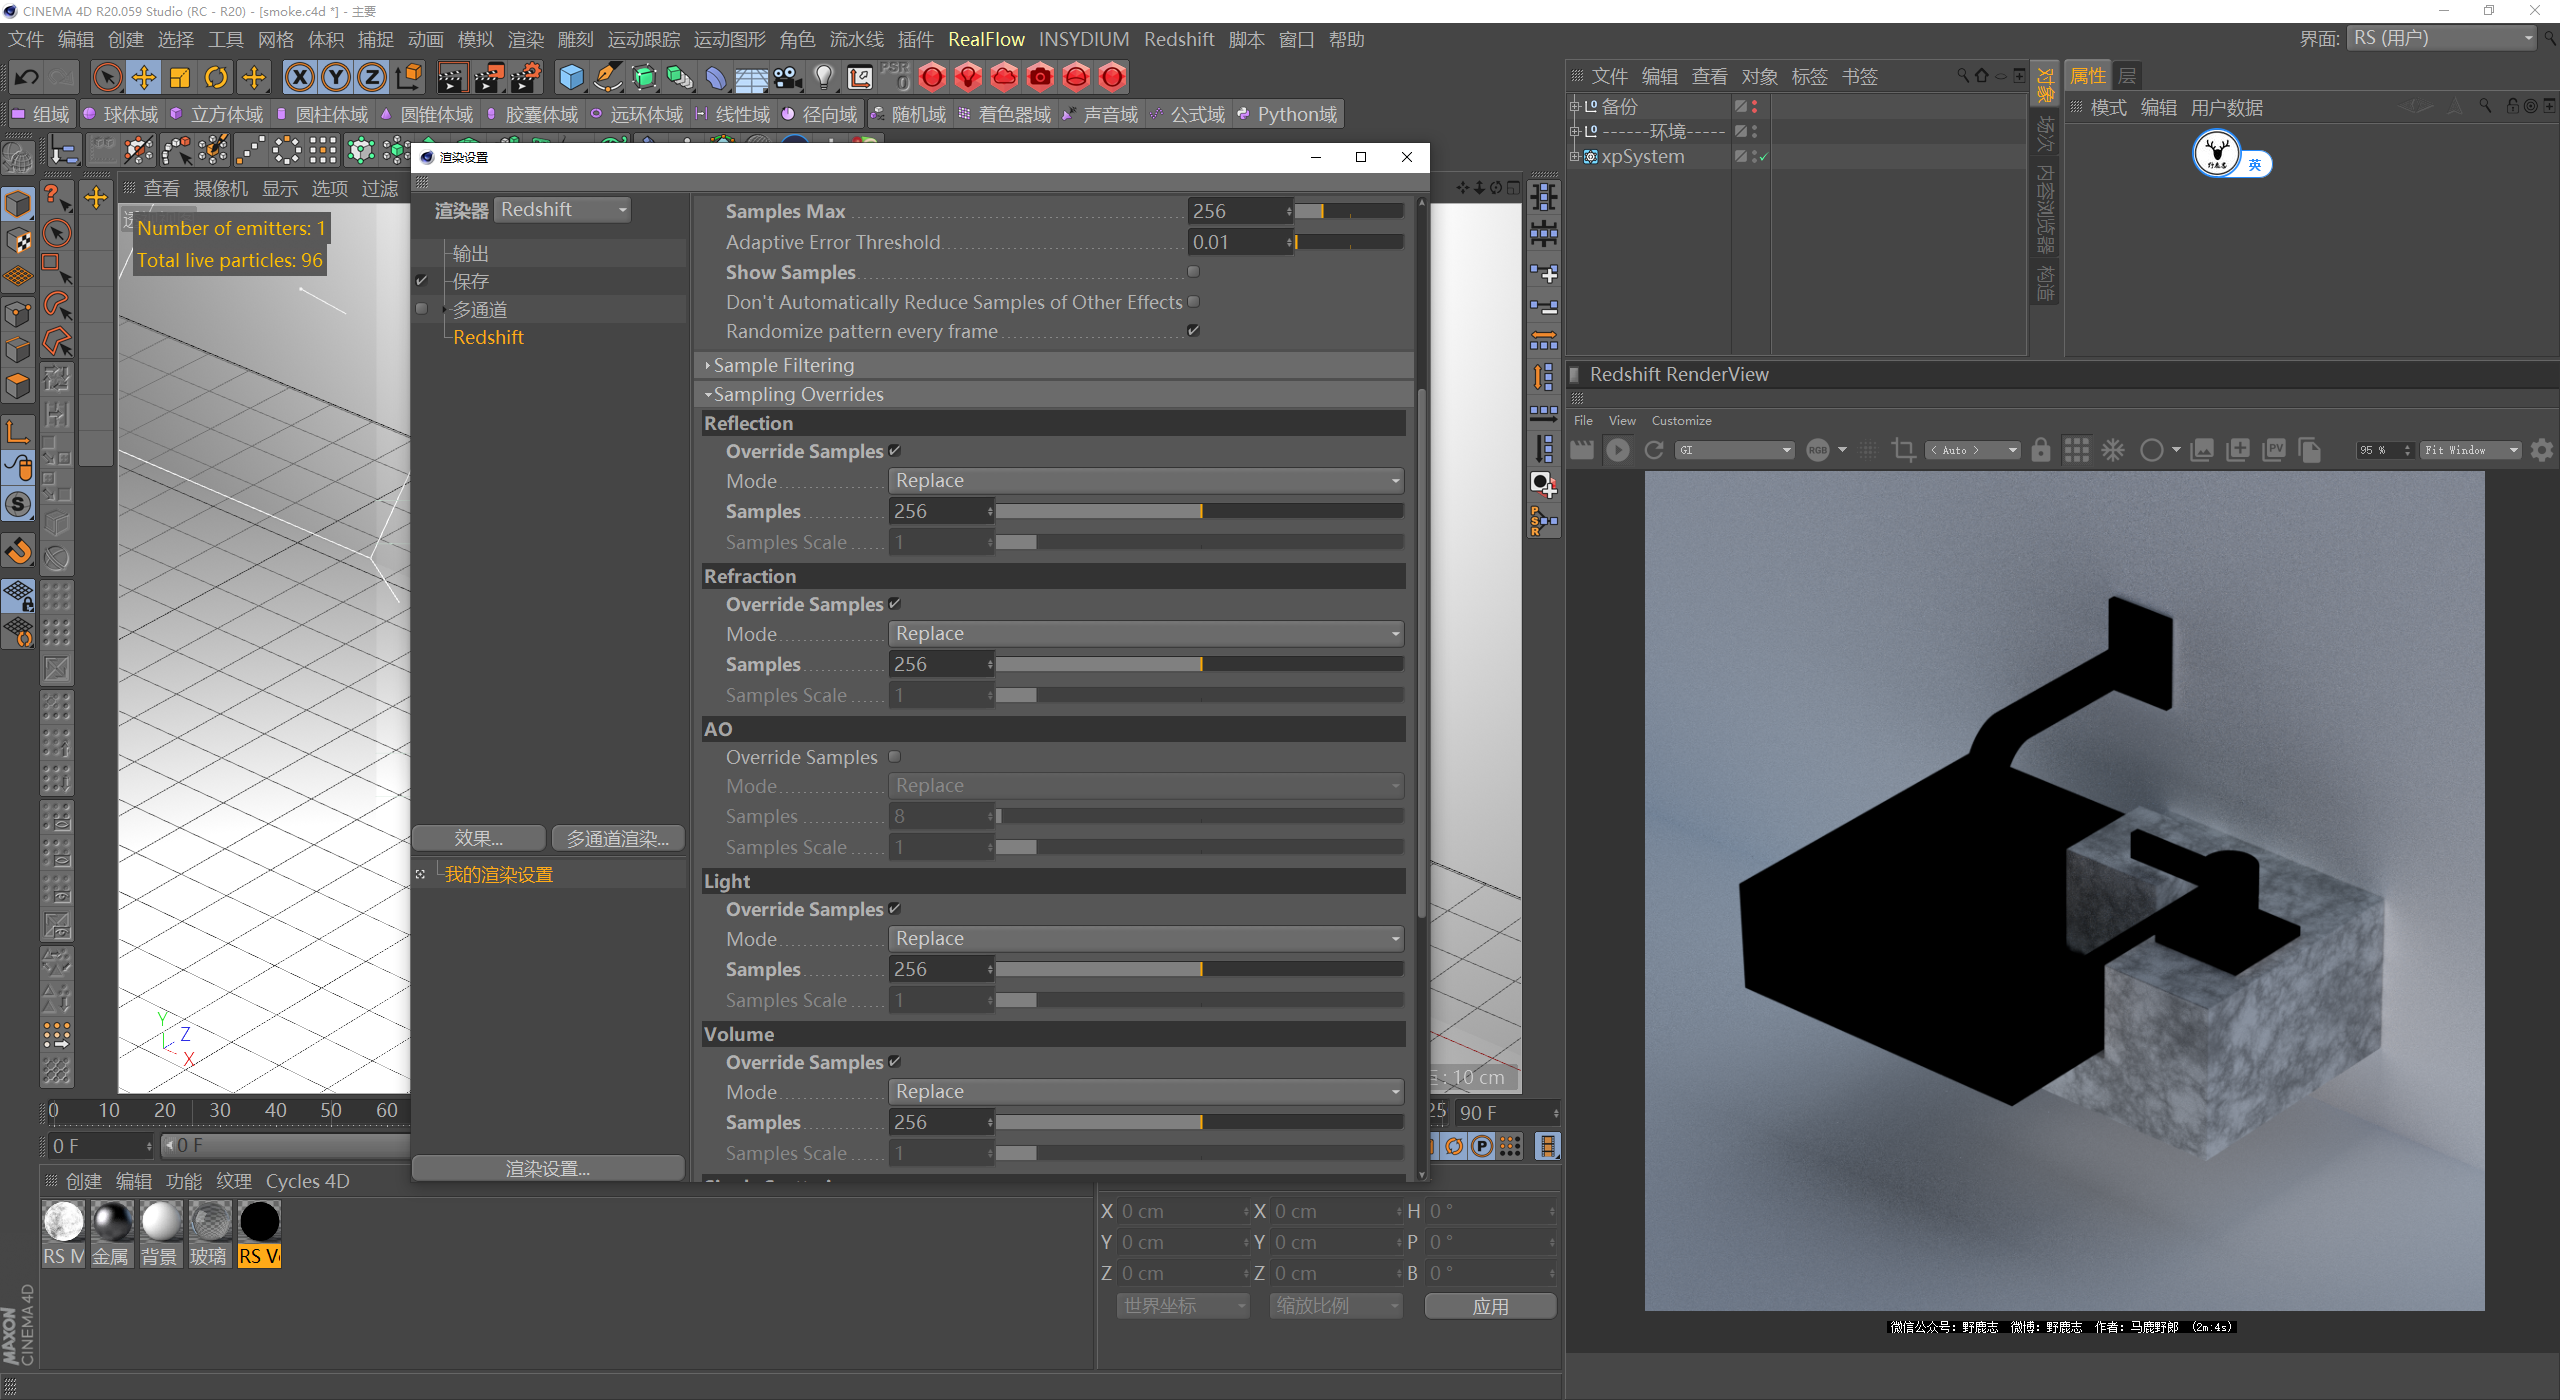
Task: Open the INSYDIUM menu
Action: (x=1084, y=40)
